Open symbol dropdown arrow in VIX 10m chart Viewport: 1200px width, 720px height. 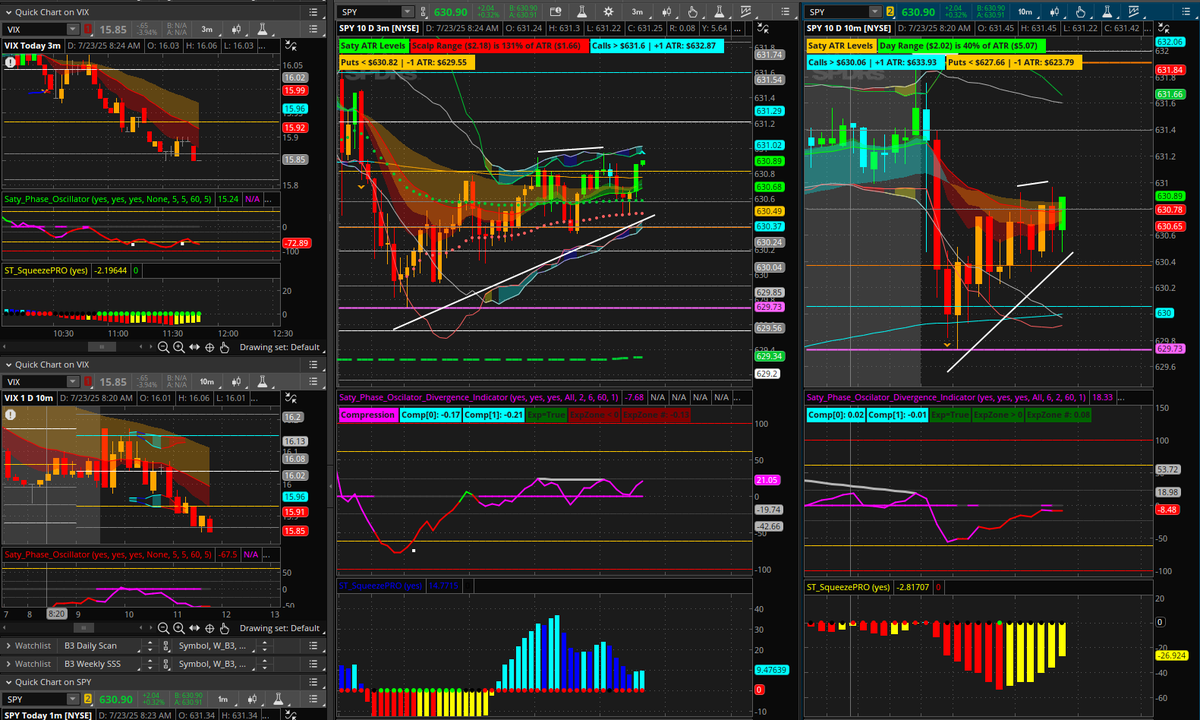[73, 382]
